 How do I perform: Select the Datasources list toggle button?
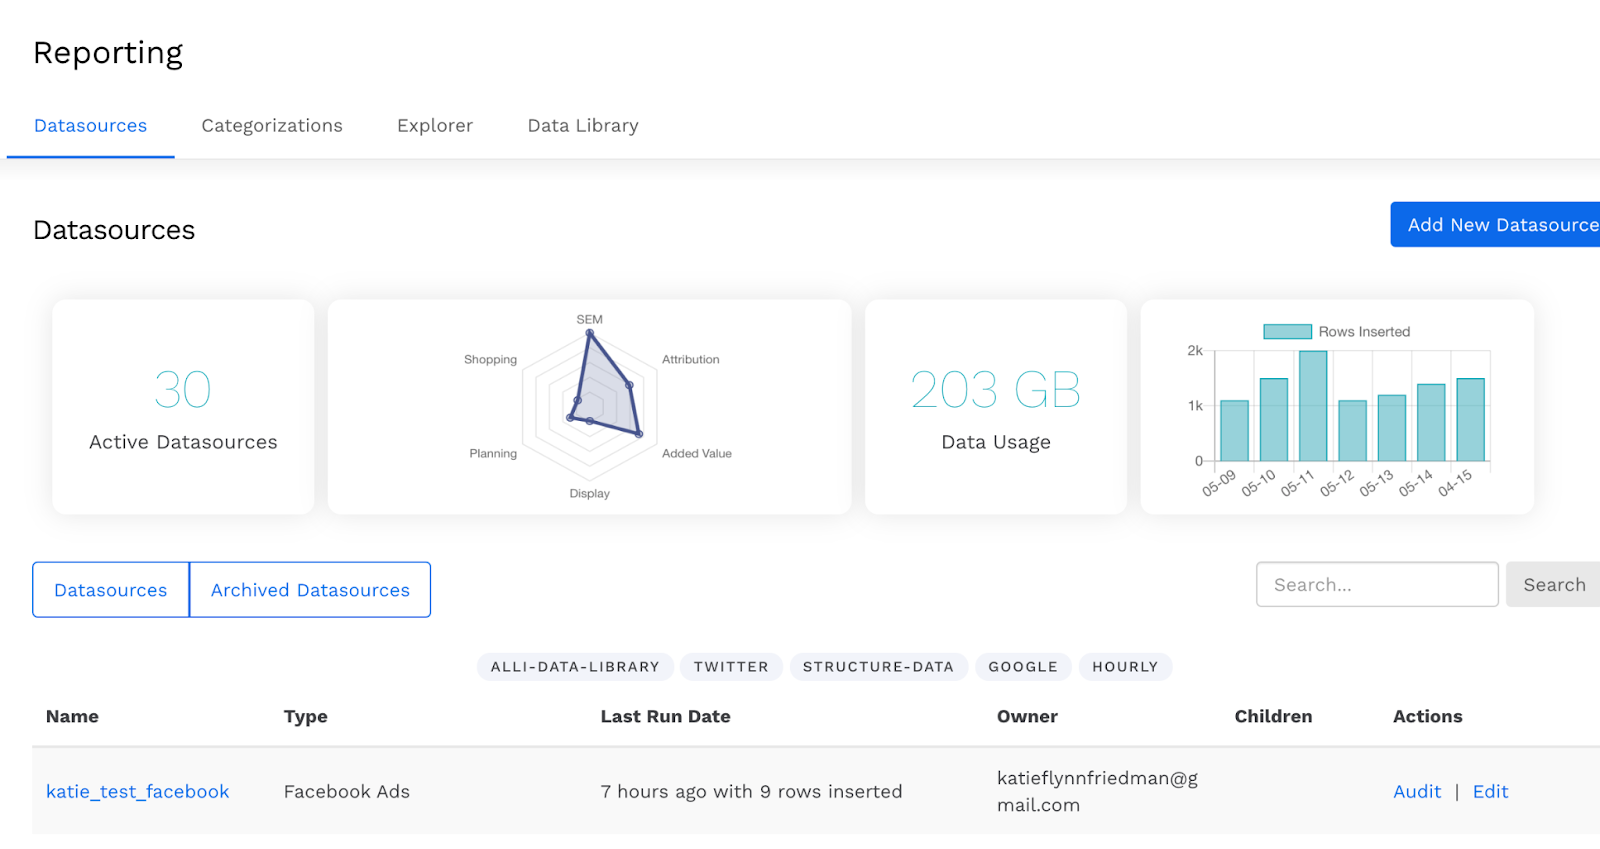tap(111, 590)
